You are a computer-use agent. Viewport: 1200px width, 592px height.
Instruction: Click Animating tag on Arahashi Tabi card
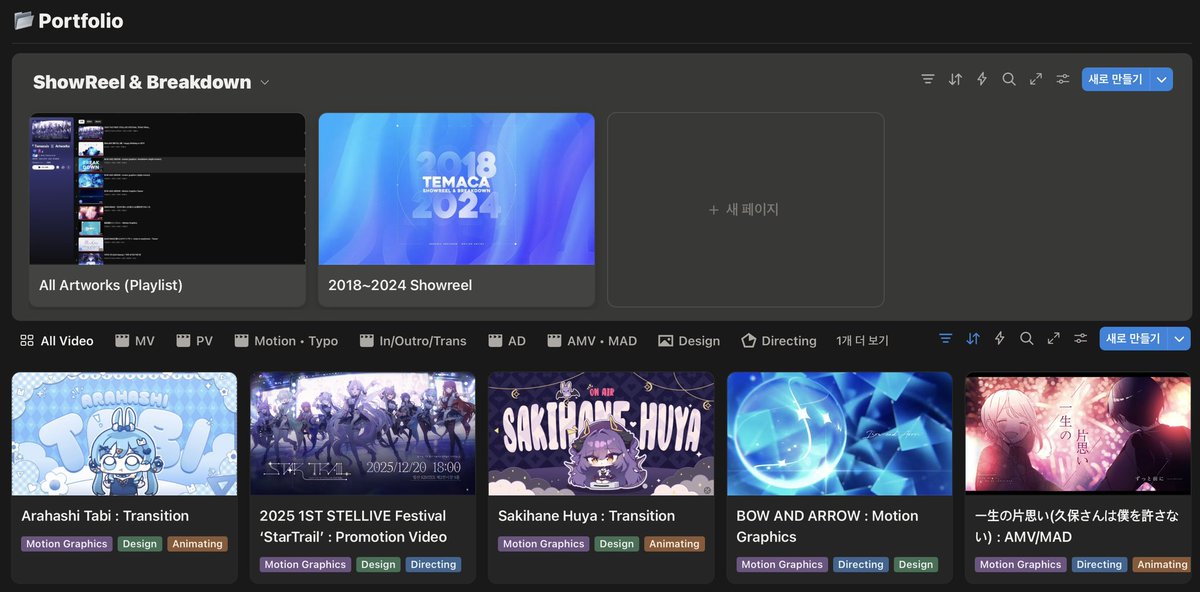click(197, 544)
